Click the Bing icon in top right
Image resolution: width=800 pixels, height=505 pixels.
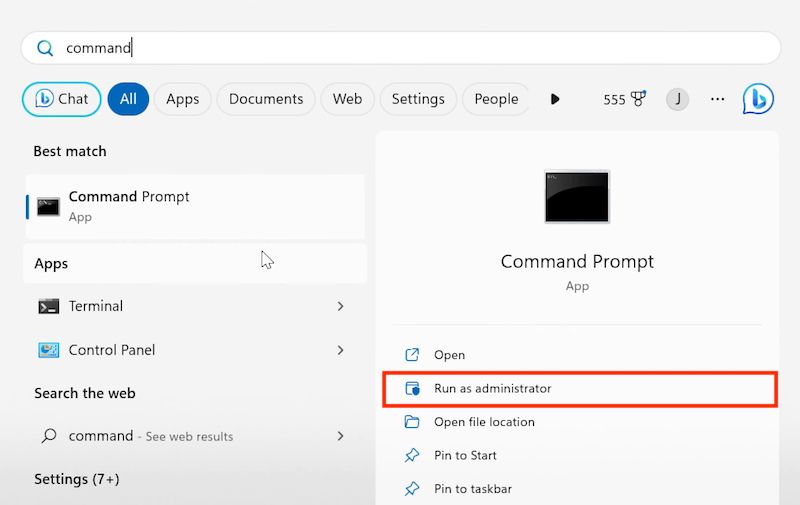click(x=758, y=99)
